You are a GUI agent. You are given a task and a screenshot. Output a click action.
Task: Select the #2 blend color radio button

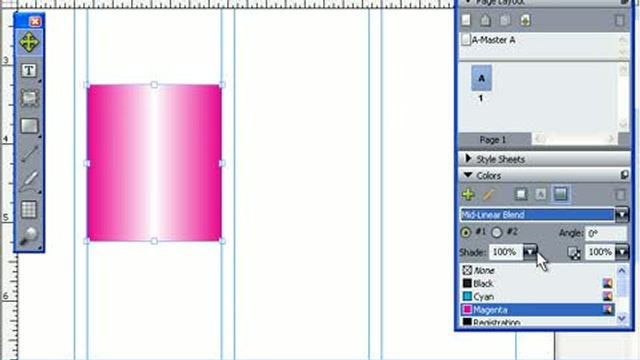coord(496,233)
